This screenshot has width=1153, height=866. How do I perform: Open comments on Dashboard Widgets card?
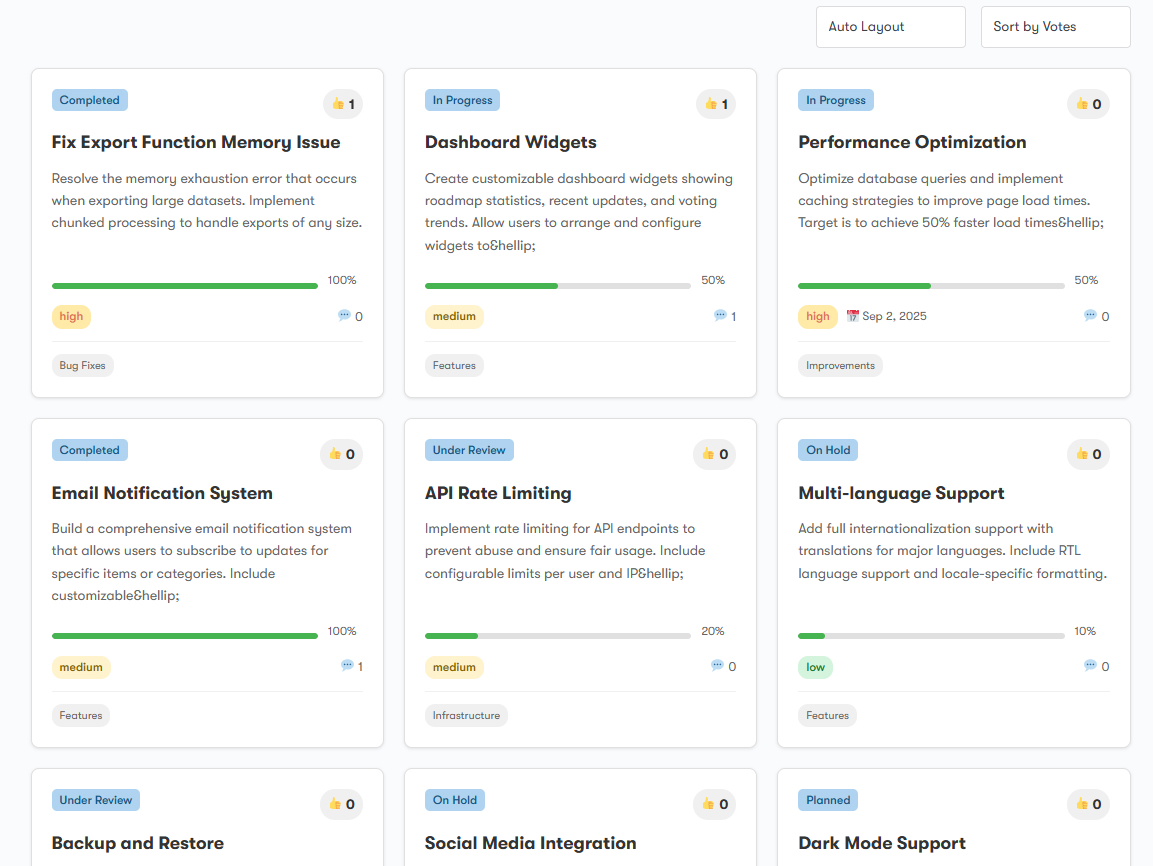[725, 316]
